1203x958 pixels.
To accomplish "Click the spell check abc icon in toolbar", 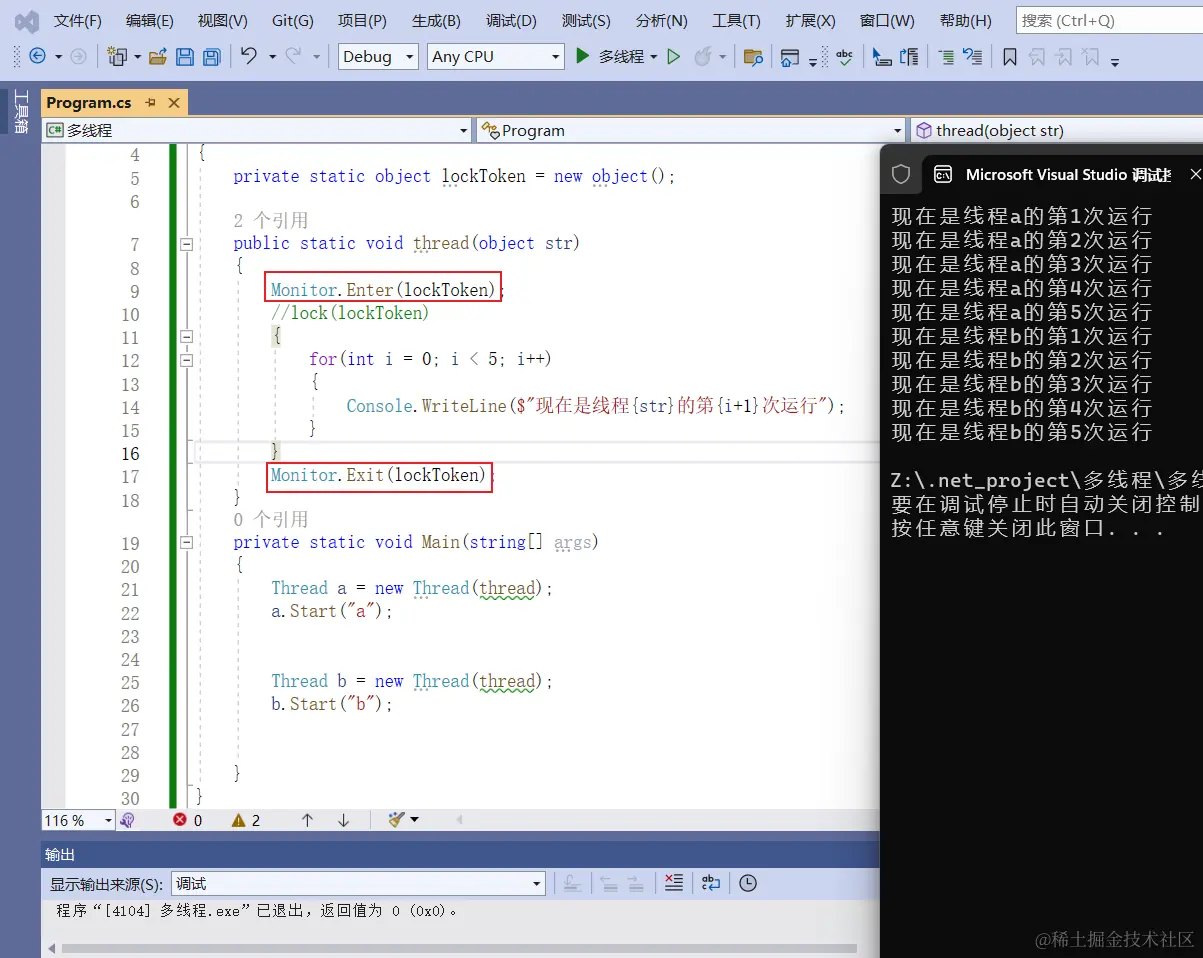I will tap(844, 57).
